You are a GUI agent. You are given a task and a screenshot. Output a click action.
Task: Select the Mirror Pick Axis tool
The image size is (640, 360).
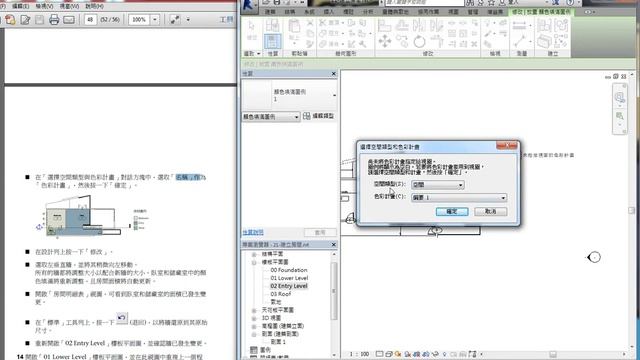419,26
